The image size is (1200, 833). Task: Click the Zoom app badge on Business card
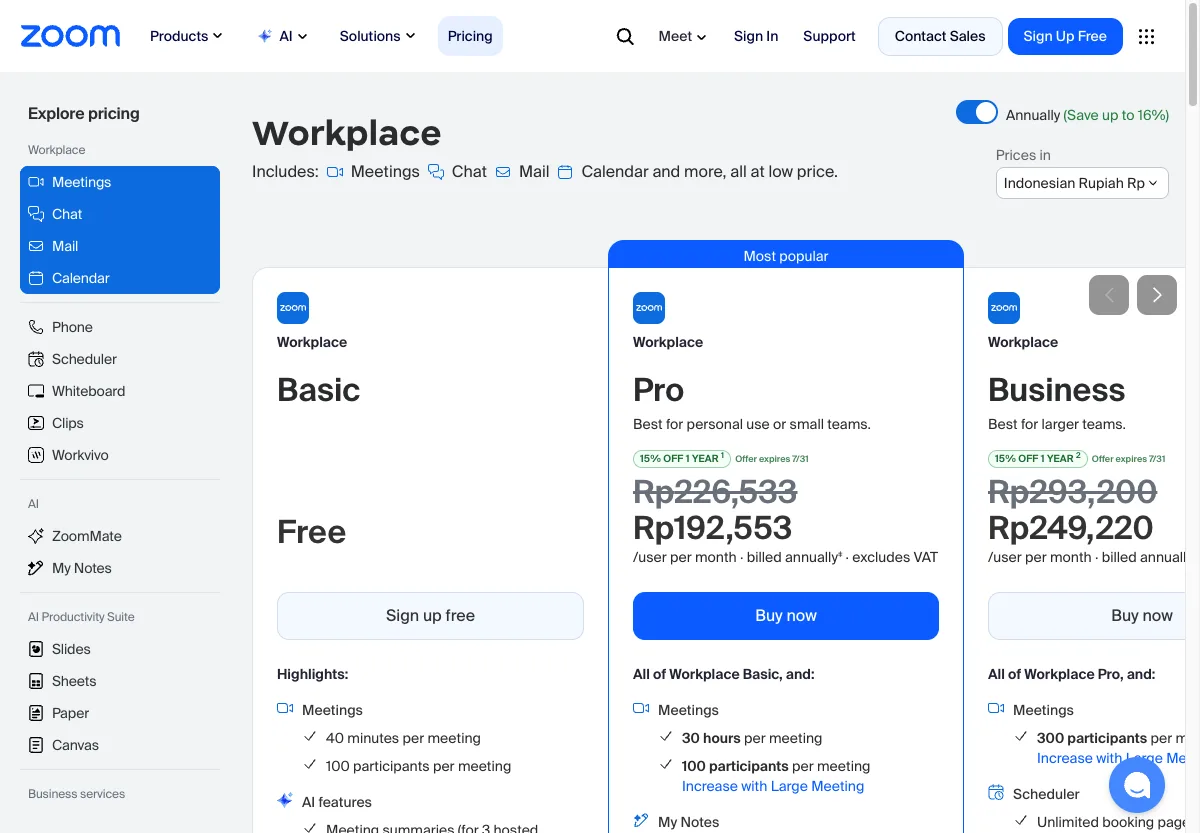coord(1004,308)
